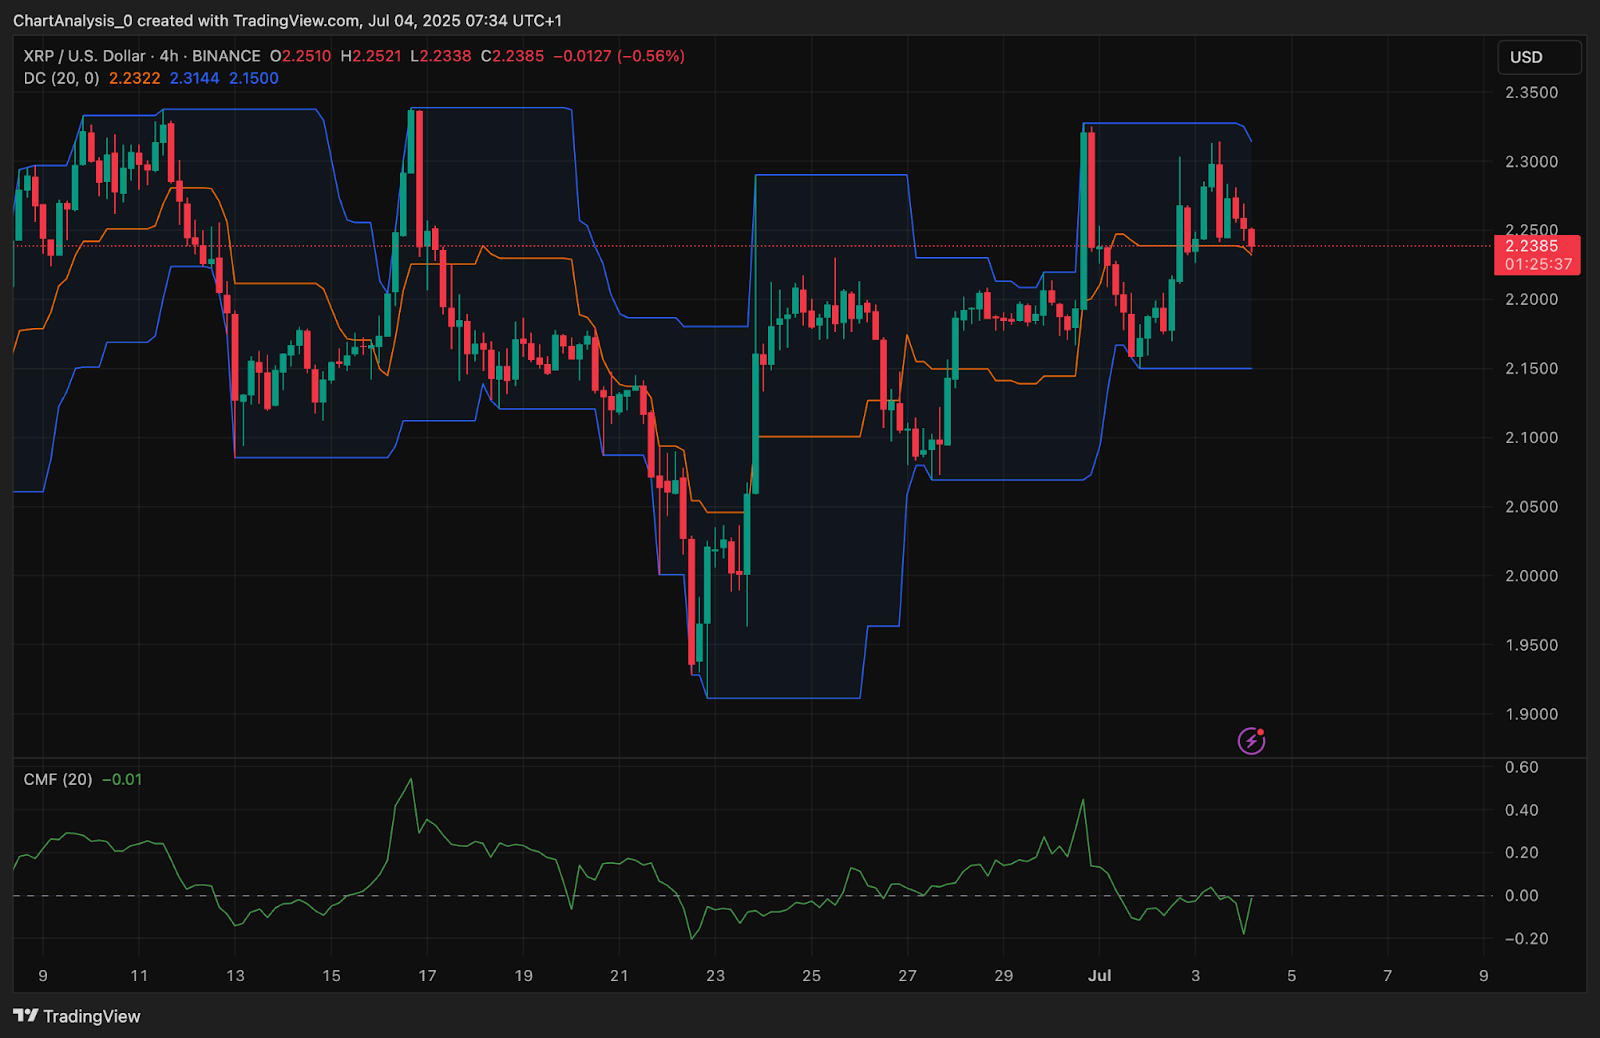Click the Jul label on the time axis

point(1099,975)
